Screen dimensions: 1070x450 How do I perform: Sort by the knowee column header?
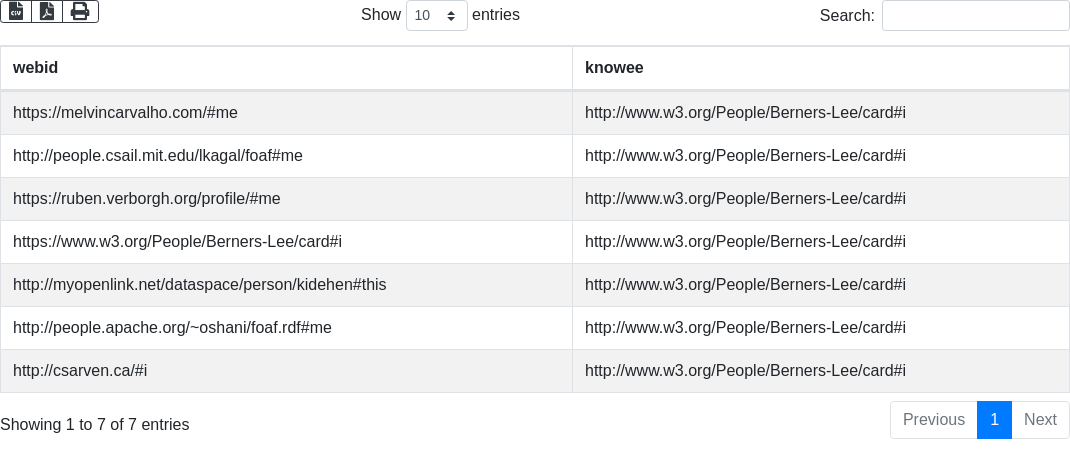click(x=614, y=68)
